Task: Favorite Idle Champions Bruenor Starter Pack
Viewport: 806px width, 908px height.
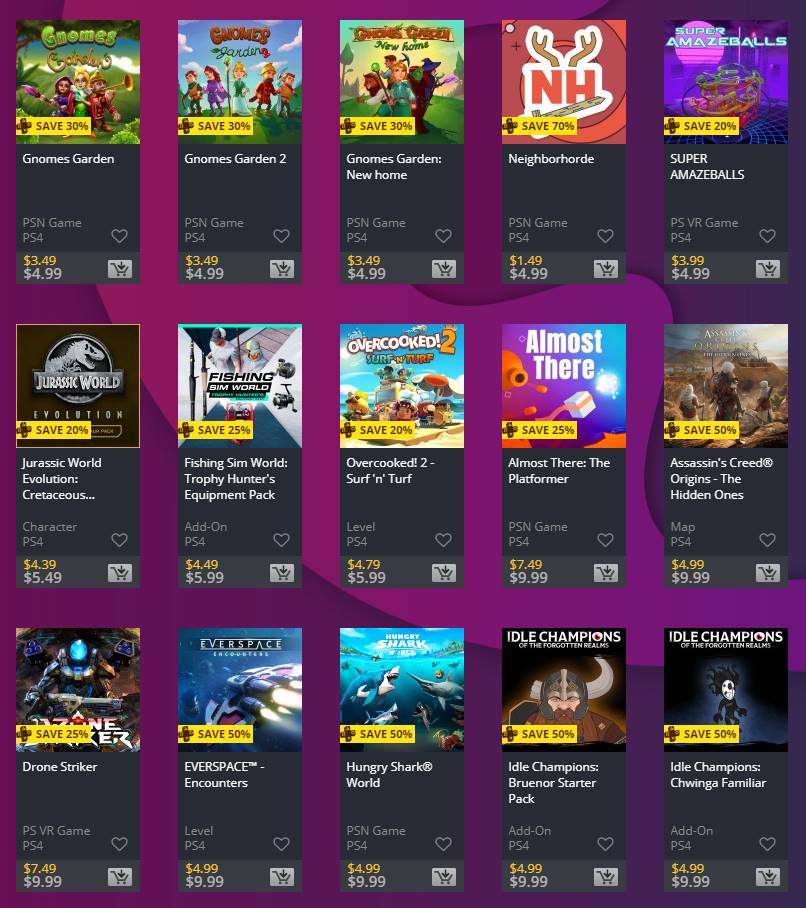Action: [x=605, y=844]
